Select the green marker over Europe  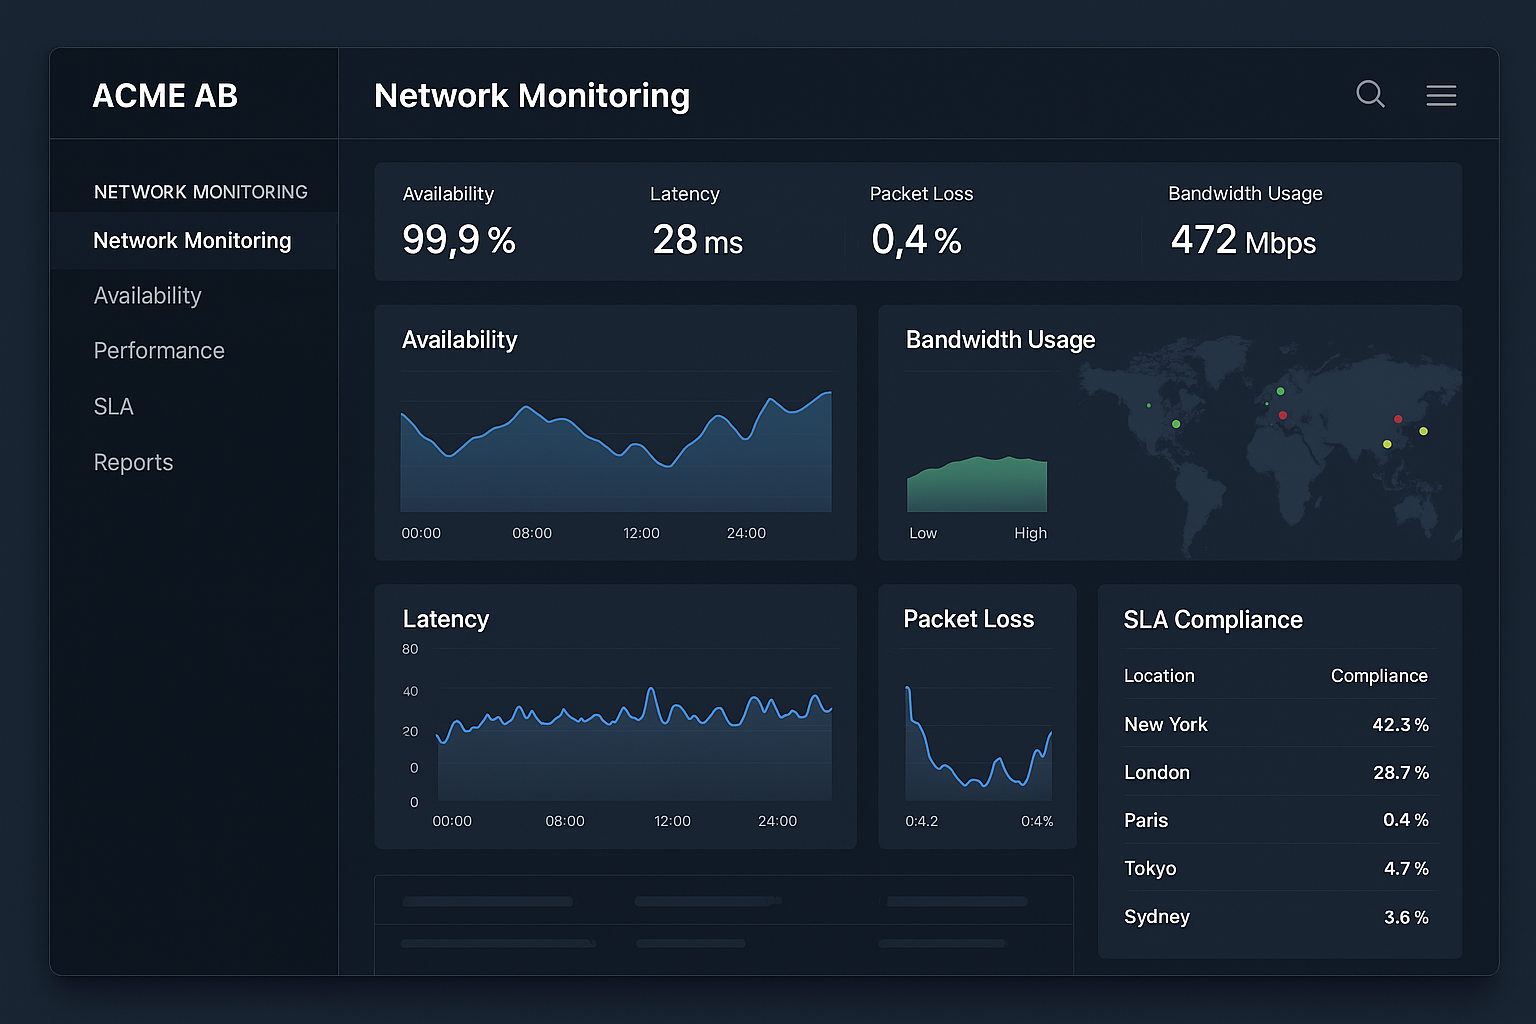pyautogui.click(x=1281, y=391)
